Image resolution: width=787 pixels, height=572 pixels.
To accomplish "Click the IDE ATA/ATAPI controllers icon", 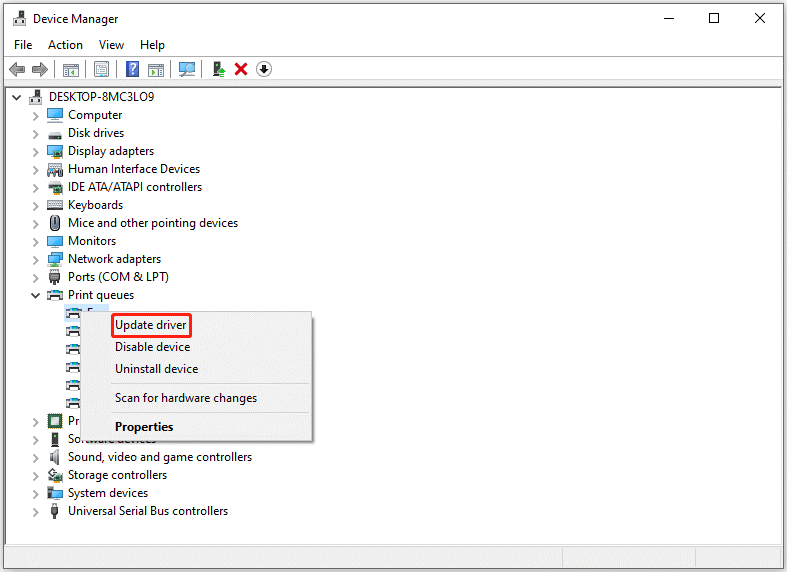I will tap(55, 188).
